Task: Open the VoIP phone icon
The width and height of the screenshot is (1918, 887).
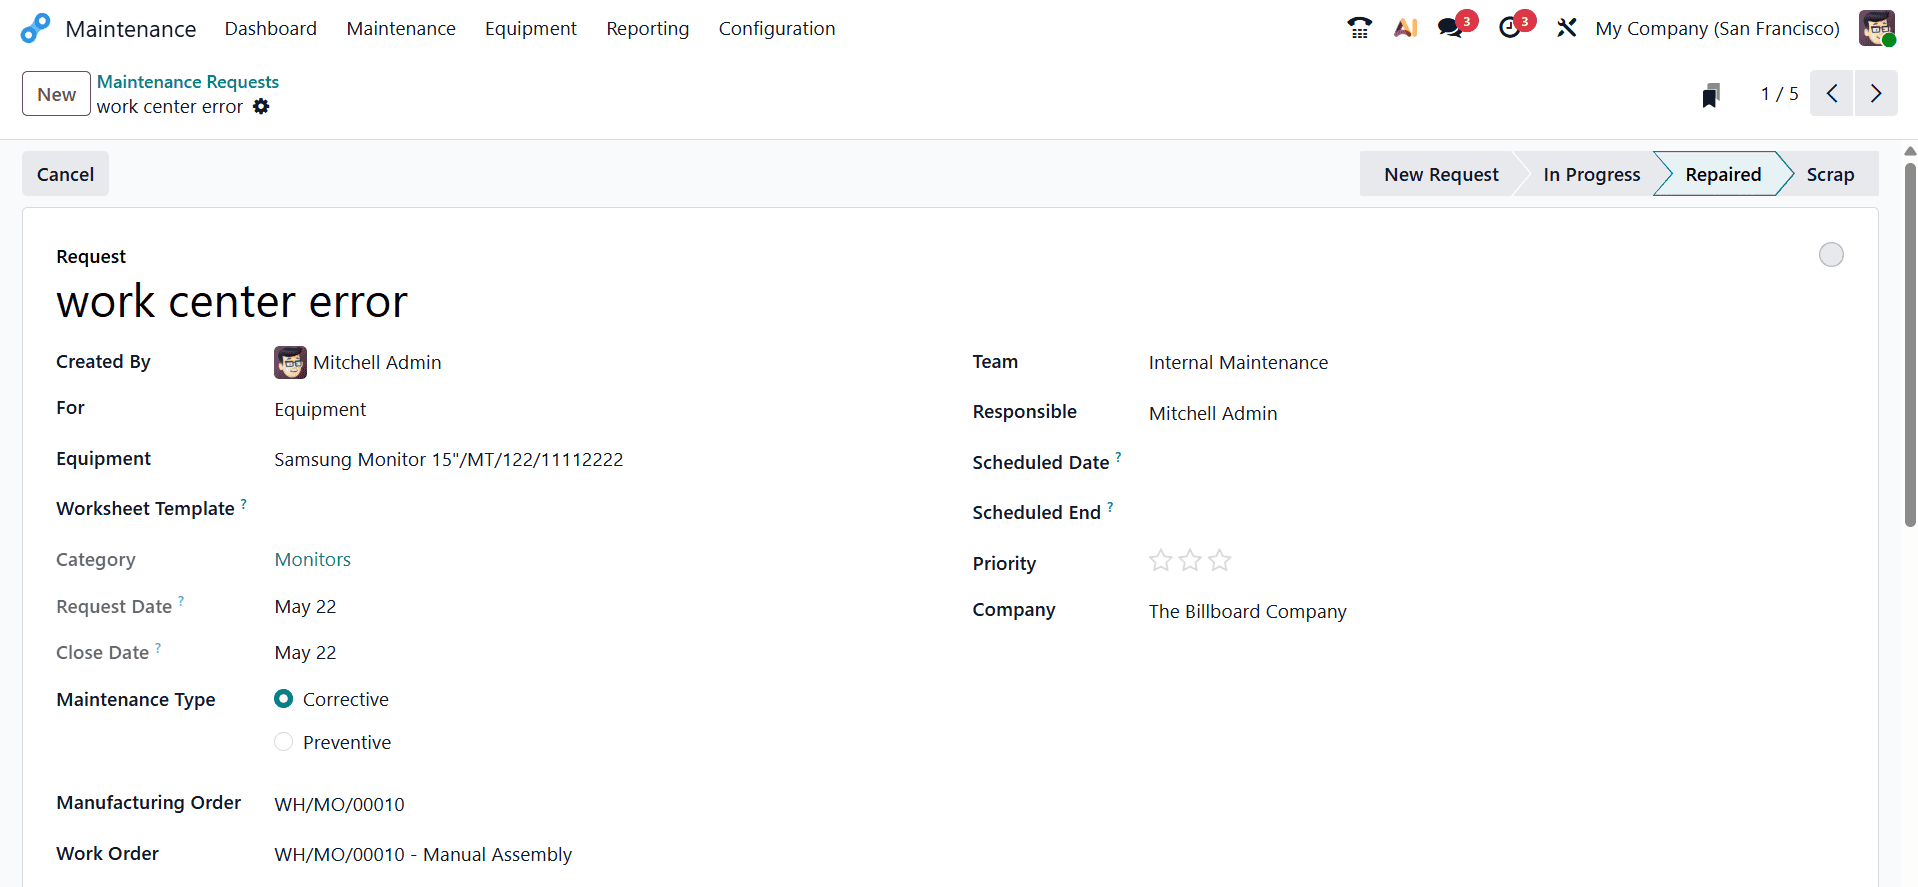Action: point(1359,28)
